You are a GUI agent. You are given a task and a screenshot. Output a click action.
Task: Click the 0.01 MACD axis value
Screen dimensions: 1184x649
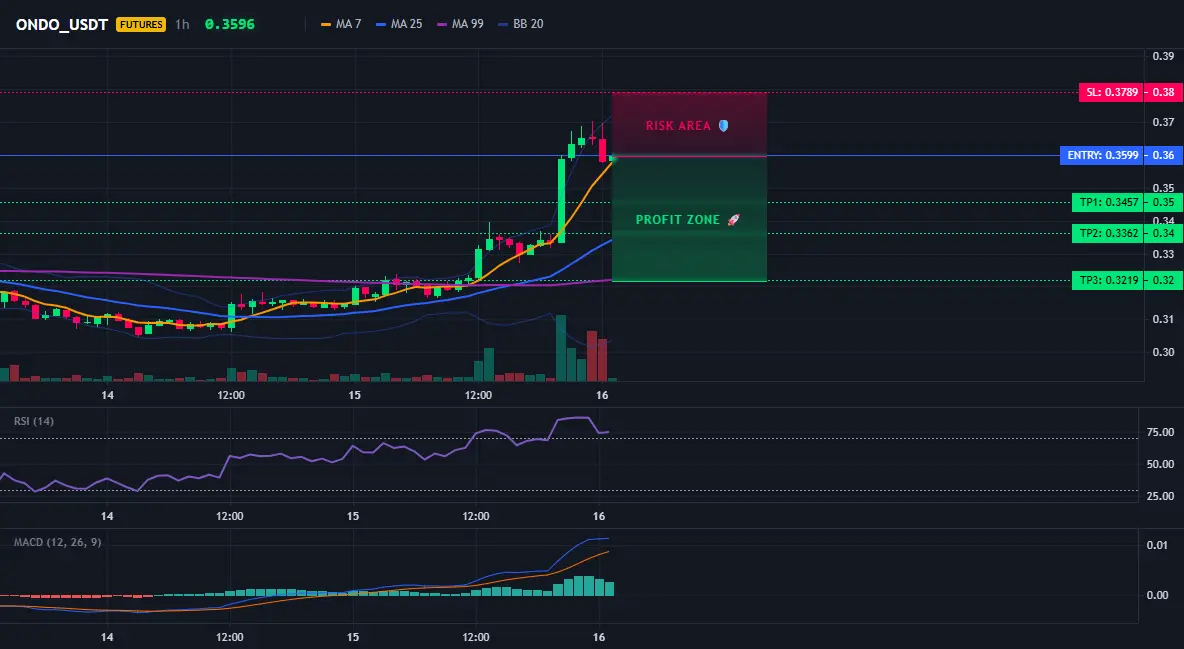1157,545
